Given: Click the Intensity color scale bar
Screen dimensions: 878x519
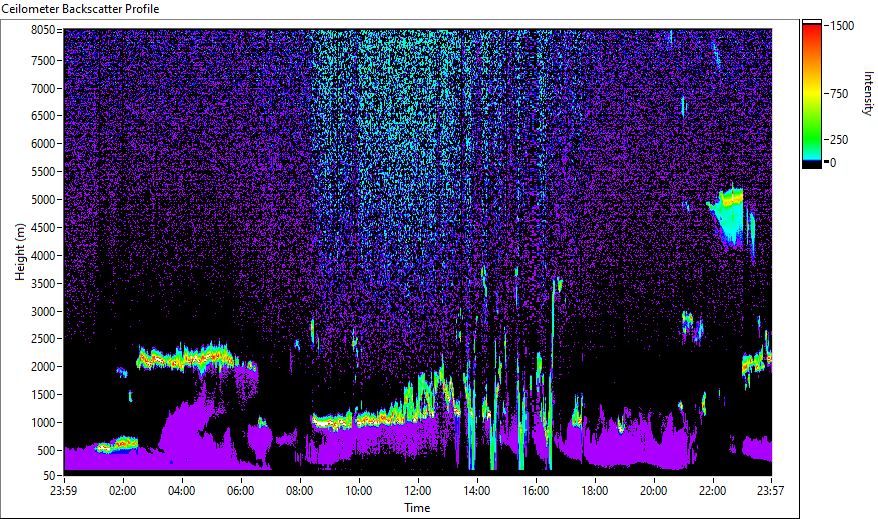Looking at the screenshot, I should click(x=811, y=93).
